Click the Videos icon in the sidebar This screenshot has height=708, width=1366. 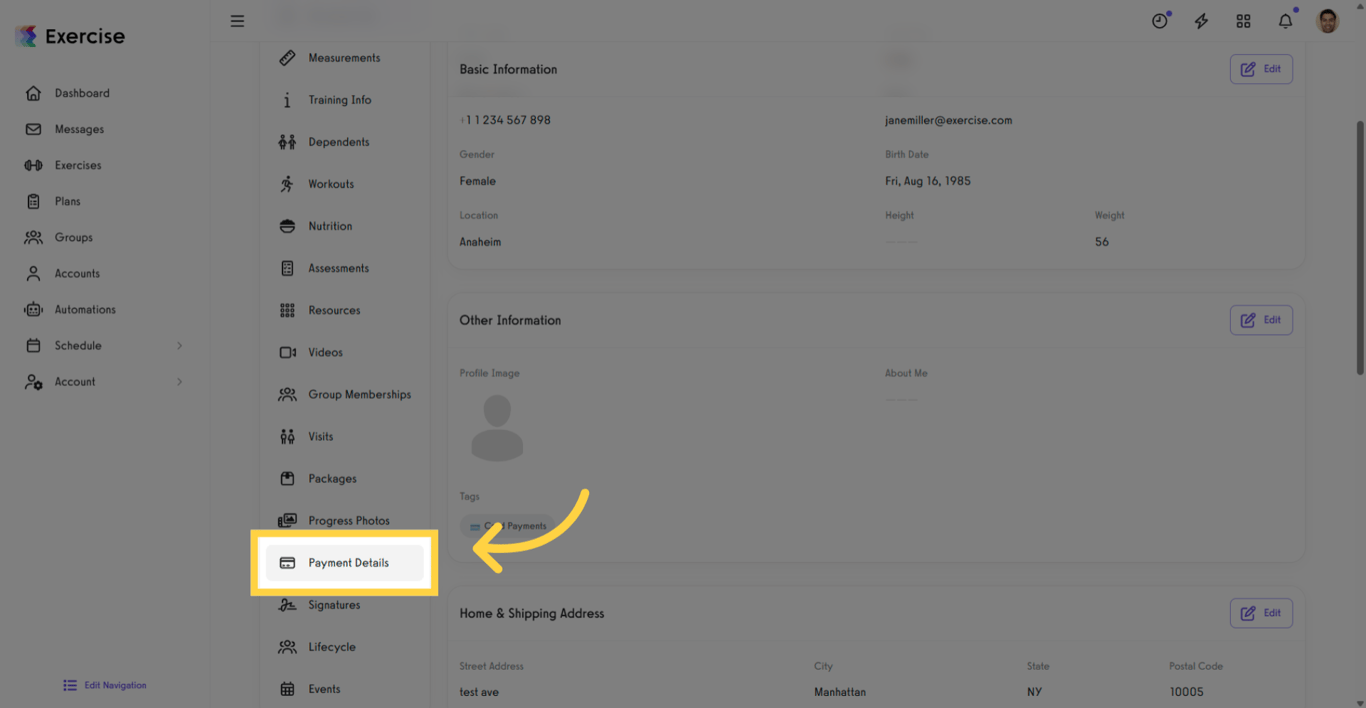point(288,352)
